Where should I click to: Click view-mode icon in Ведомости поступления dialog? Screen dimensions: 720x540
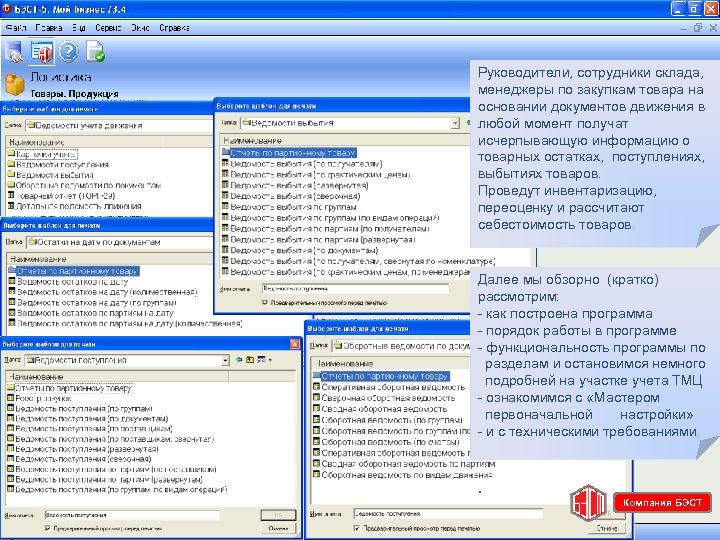point(261,360)
